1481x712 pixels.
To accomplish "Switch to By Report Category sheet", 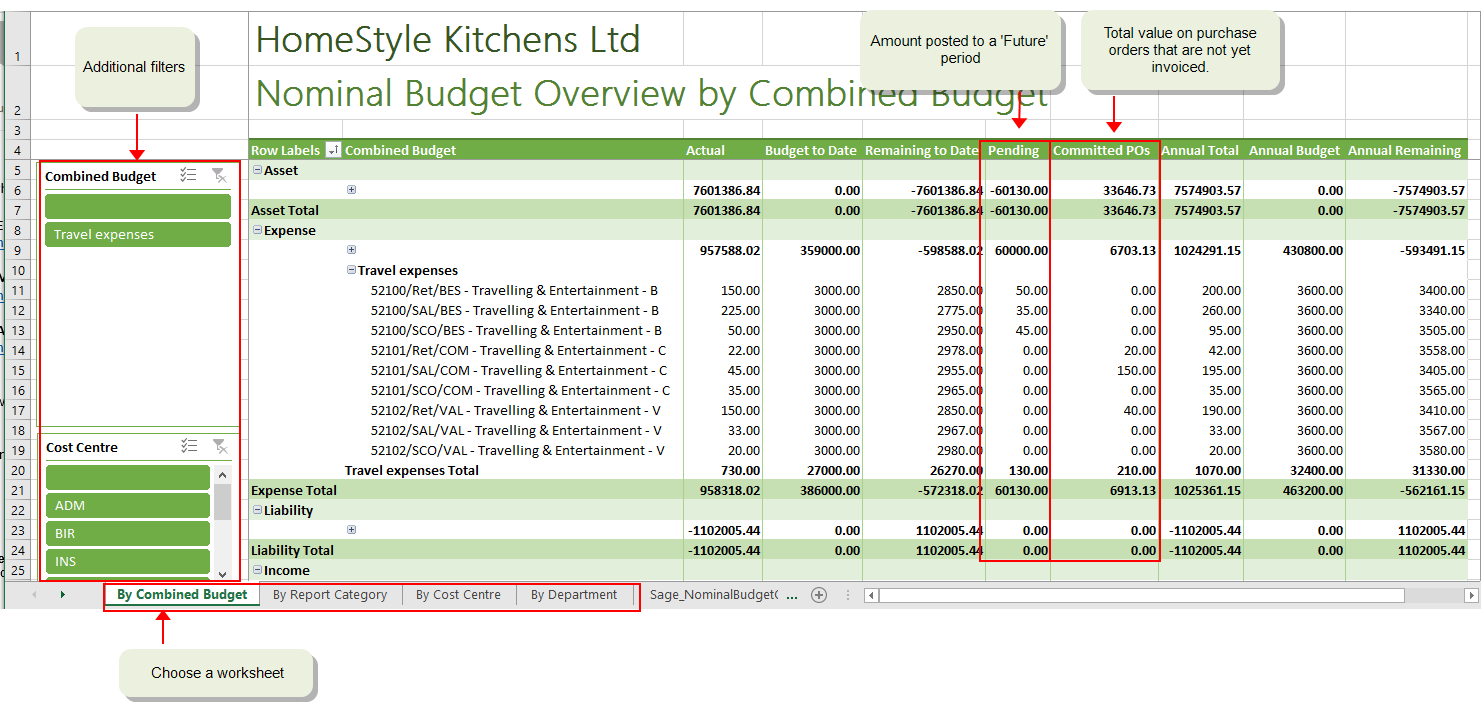I will pyautogui.click(x=330, y=594).
